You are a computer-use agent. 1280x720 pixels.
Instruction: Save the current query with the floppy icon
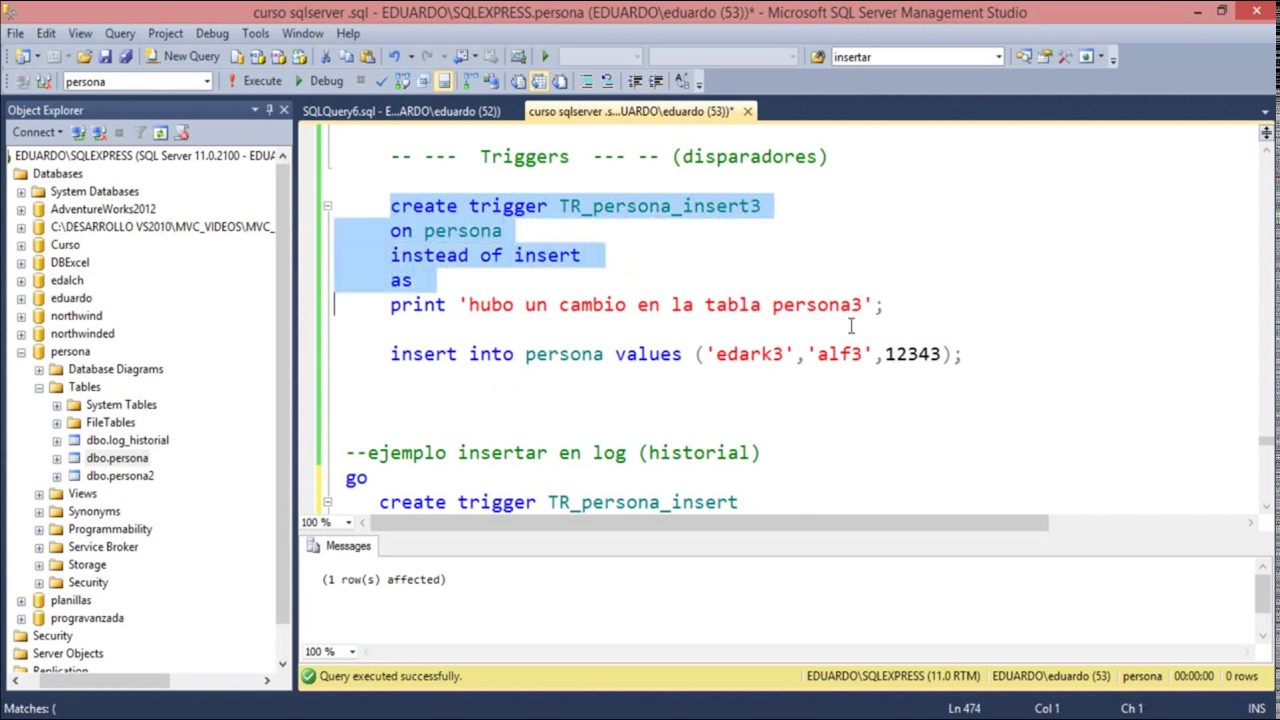[x=105, y=57]
